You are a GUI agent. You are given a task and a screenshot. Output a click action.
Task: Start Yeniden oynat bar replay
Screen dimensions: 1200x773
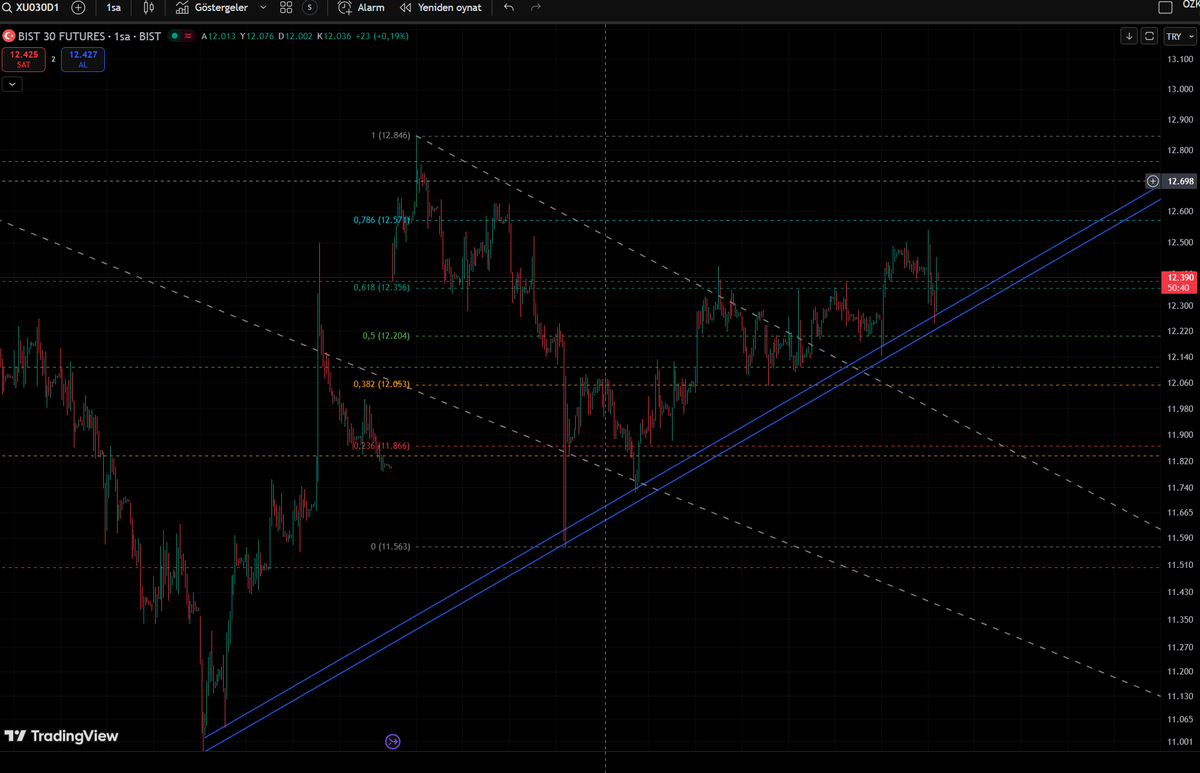[x=441, y=7]
